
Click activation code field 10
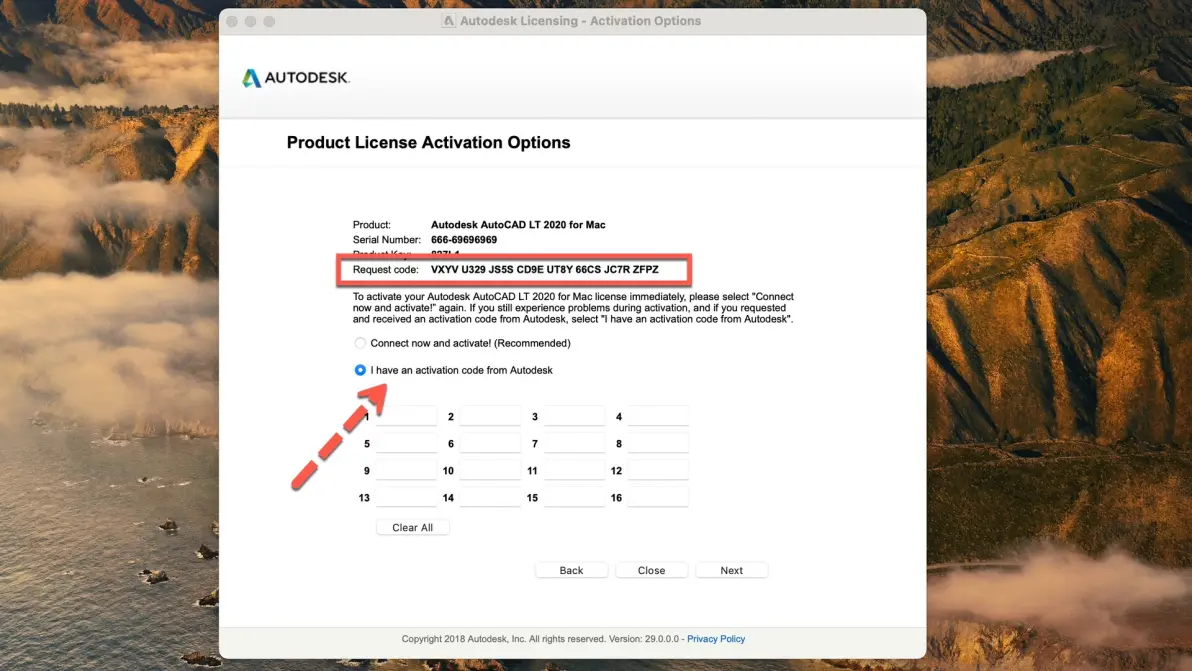[x=490, y=470]
